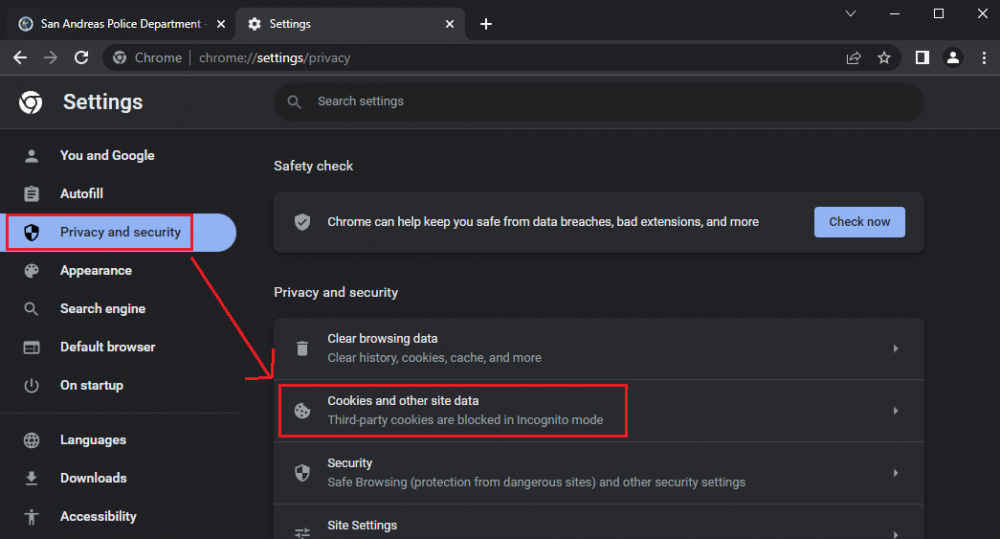This screenshot has width=1000, height=539.
Task: Click the Chrome logo next to Settings title
Action: [31, 102]
